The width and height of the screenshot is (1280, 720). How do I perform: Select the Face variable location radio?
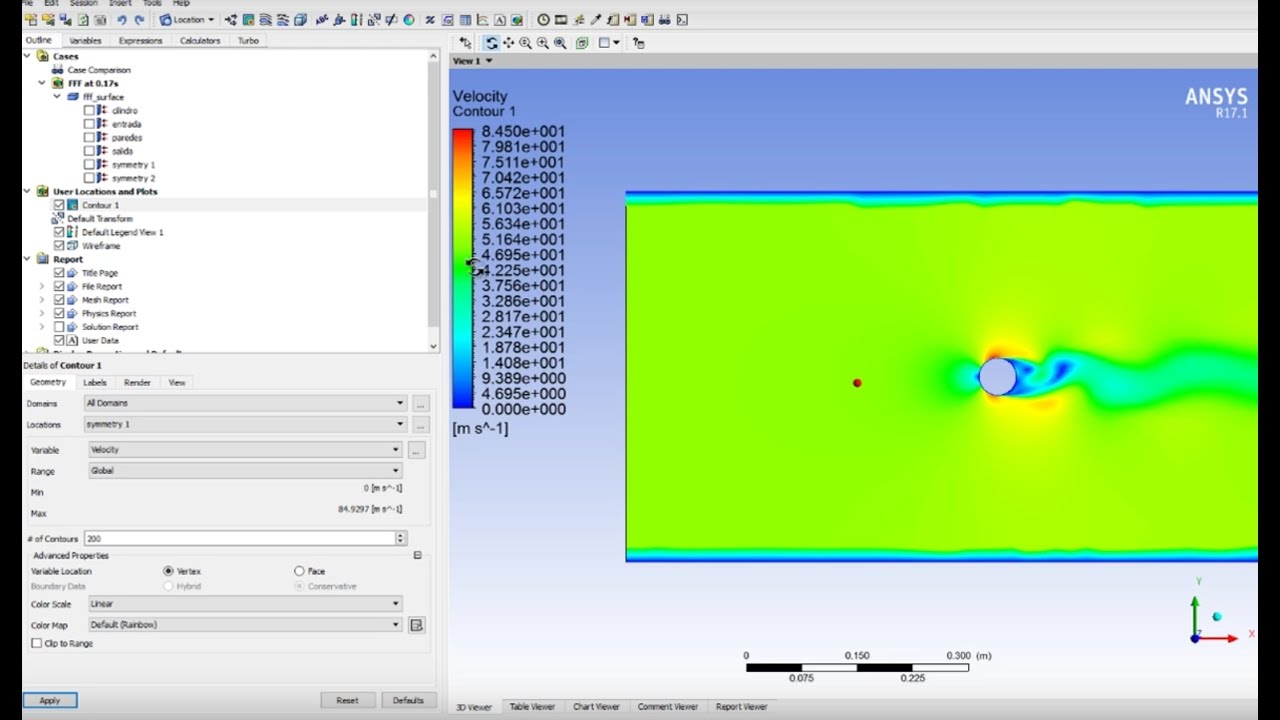299,571
